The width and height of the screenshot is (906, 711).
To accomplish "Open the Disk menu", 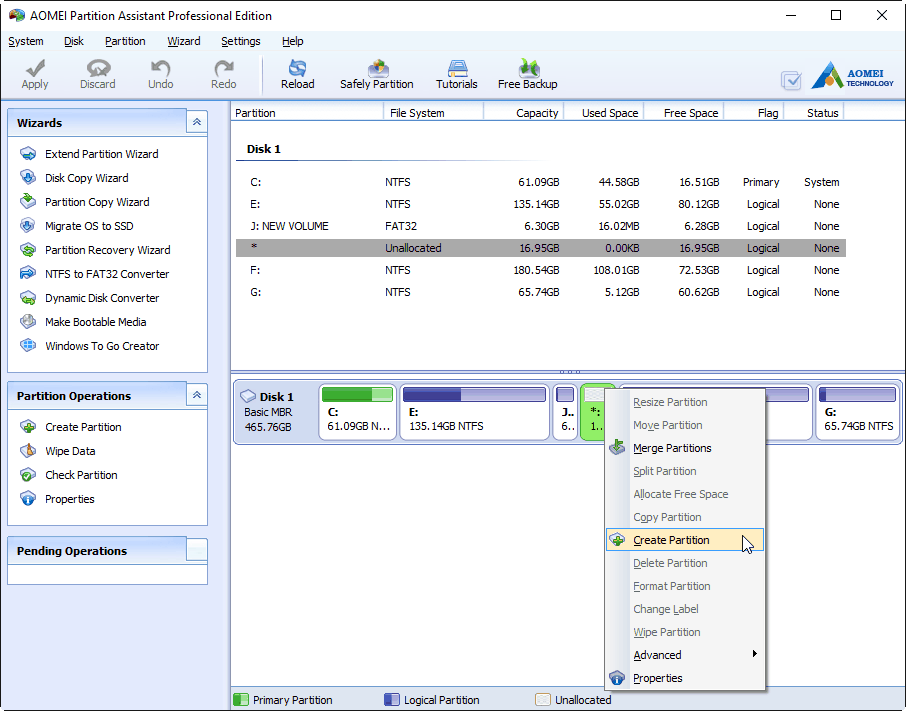I will (x=74, y=41).
